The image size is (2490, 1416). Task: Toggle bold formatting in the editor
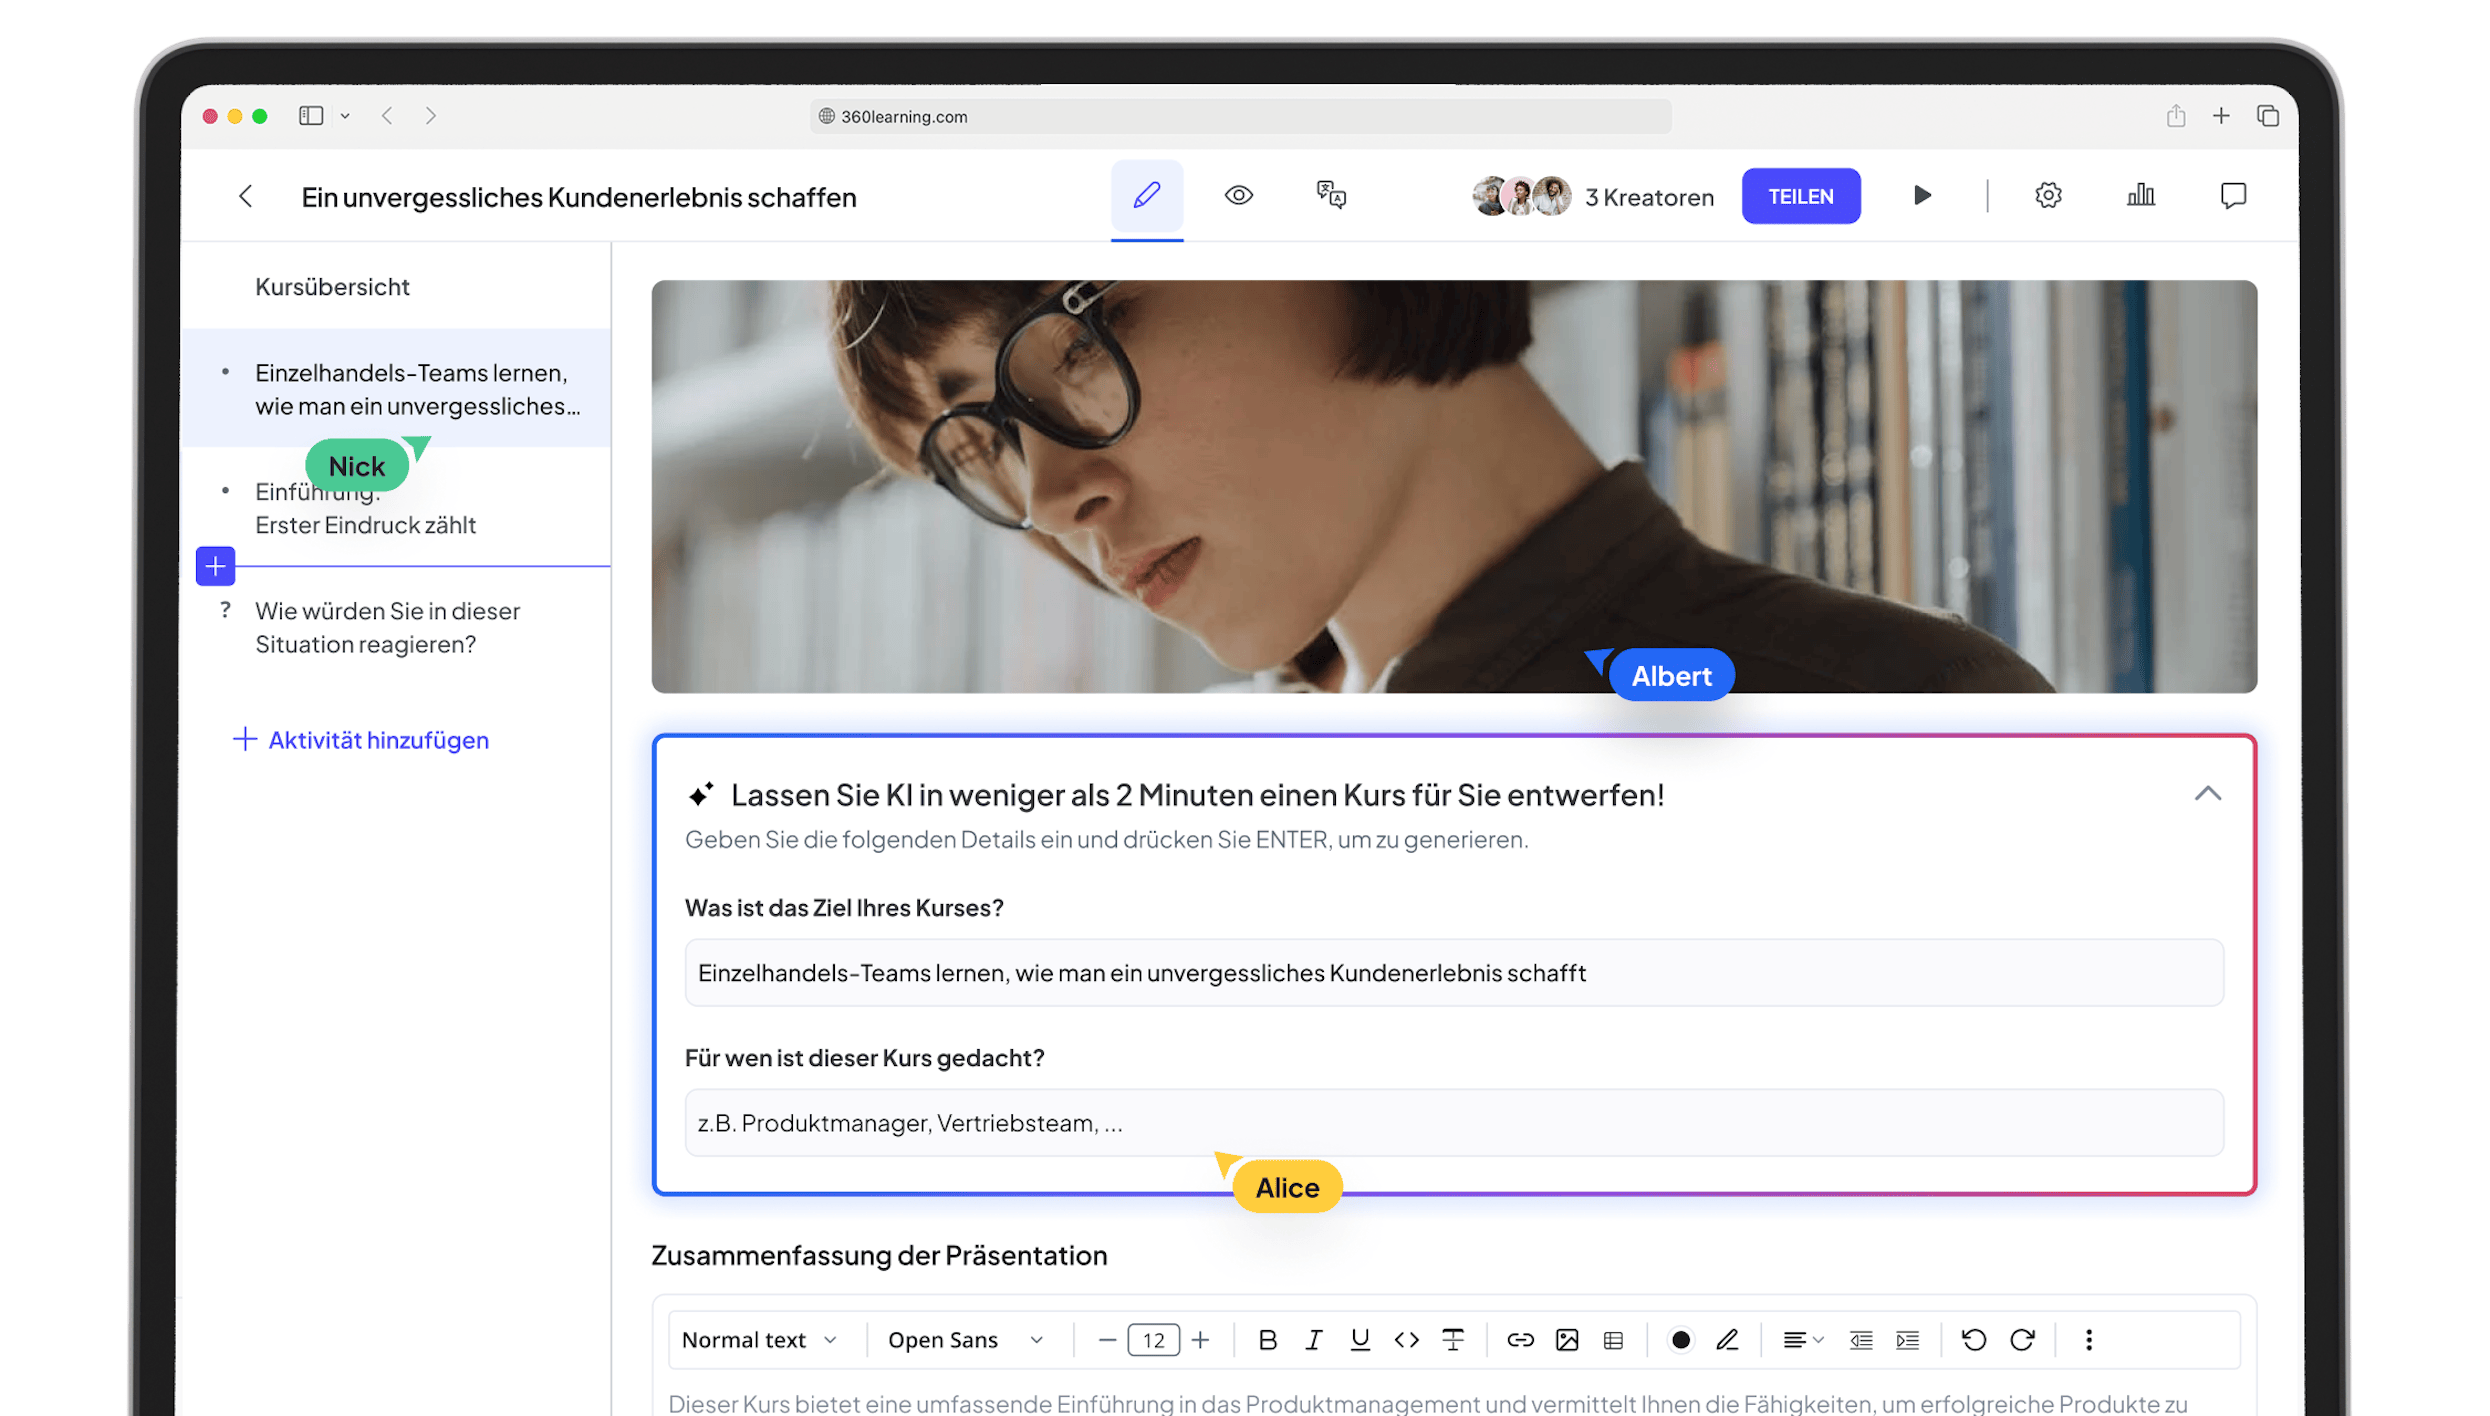[1268, 1339]
